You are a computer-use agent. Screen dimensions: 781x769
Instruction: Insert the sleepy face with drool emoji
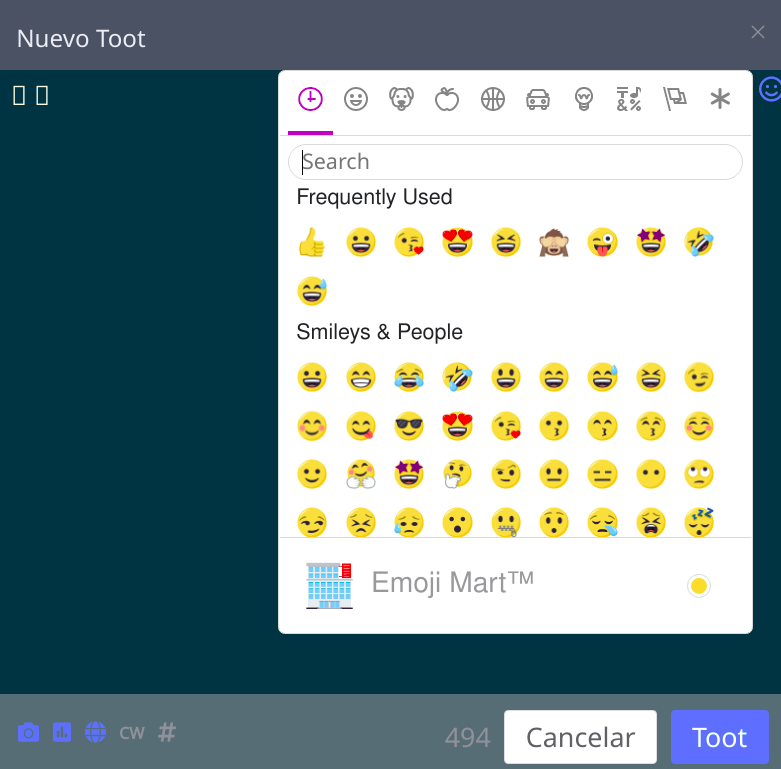602,522
